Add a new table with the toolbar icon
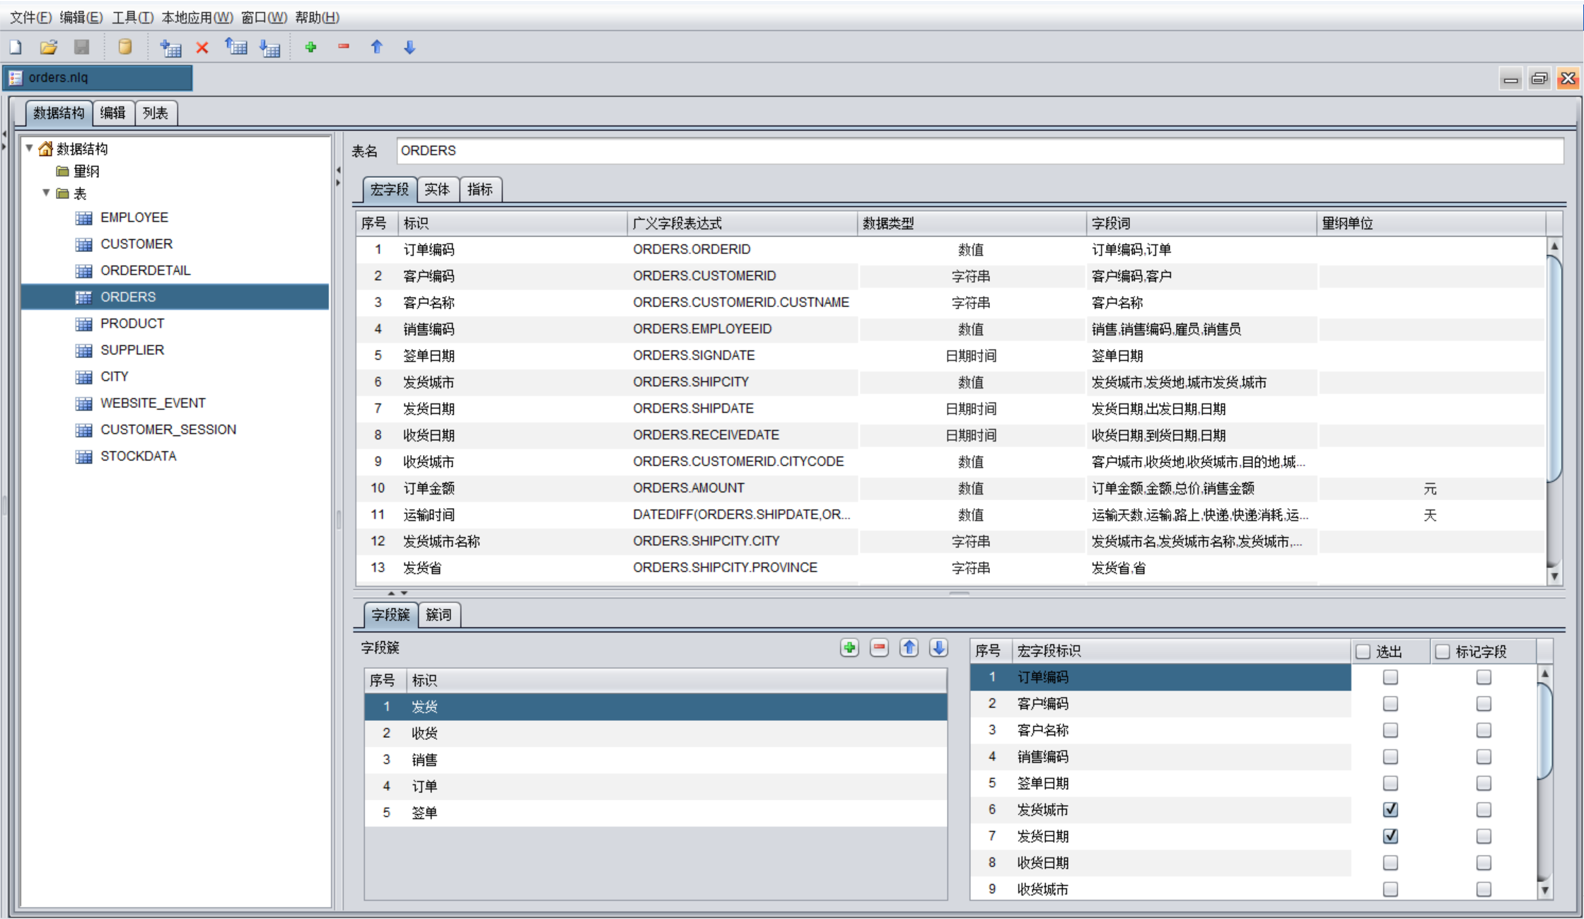 171,47
